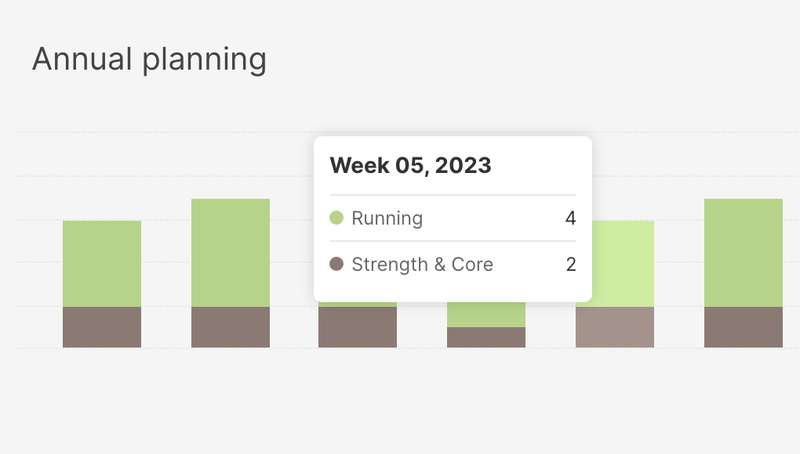Click the second bar's brown base segment
This screenshot has height=454, width=800.
230,327
